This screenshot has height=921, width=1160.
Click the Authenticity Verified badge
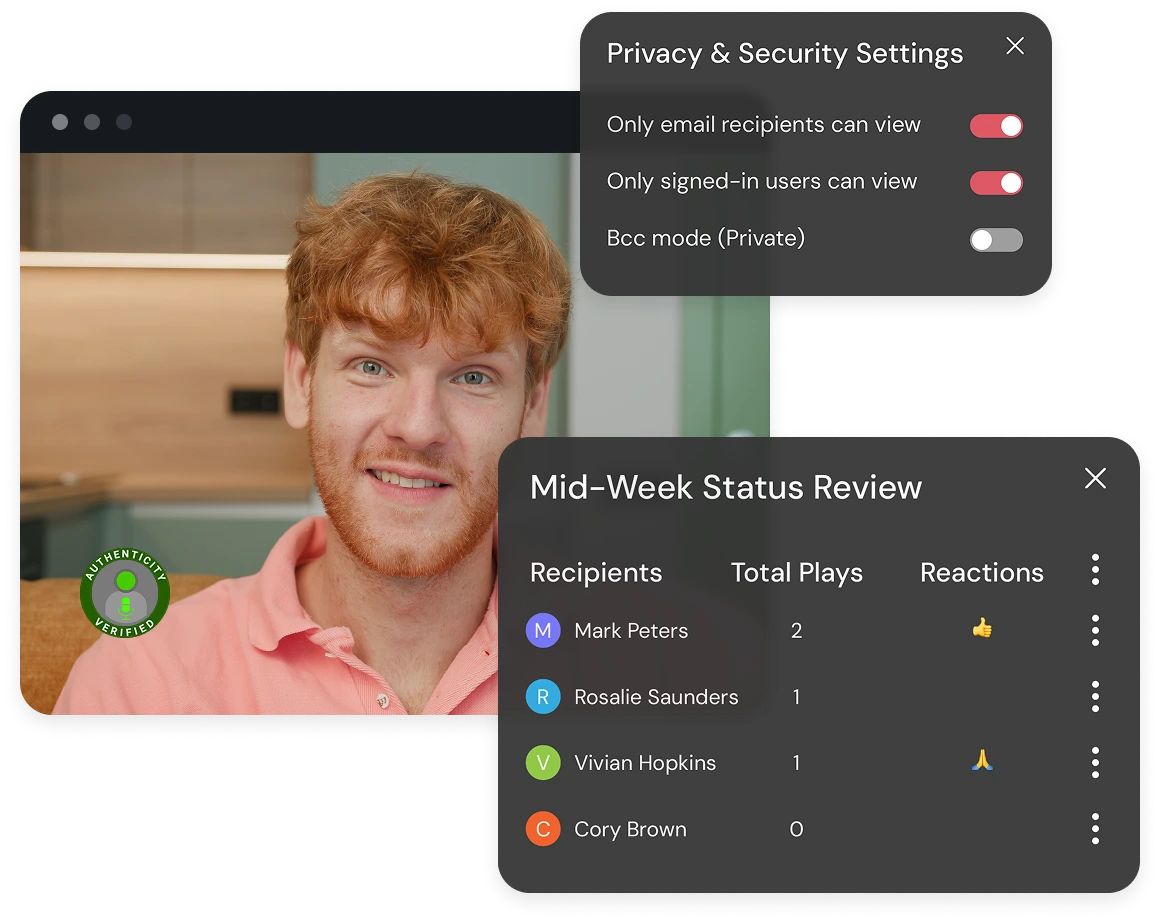click(x=125, y=593)
